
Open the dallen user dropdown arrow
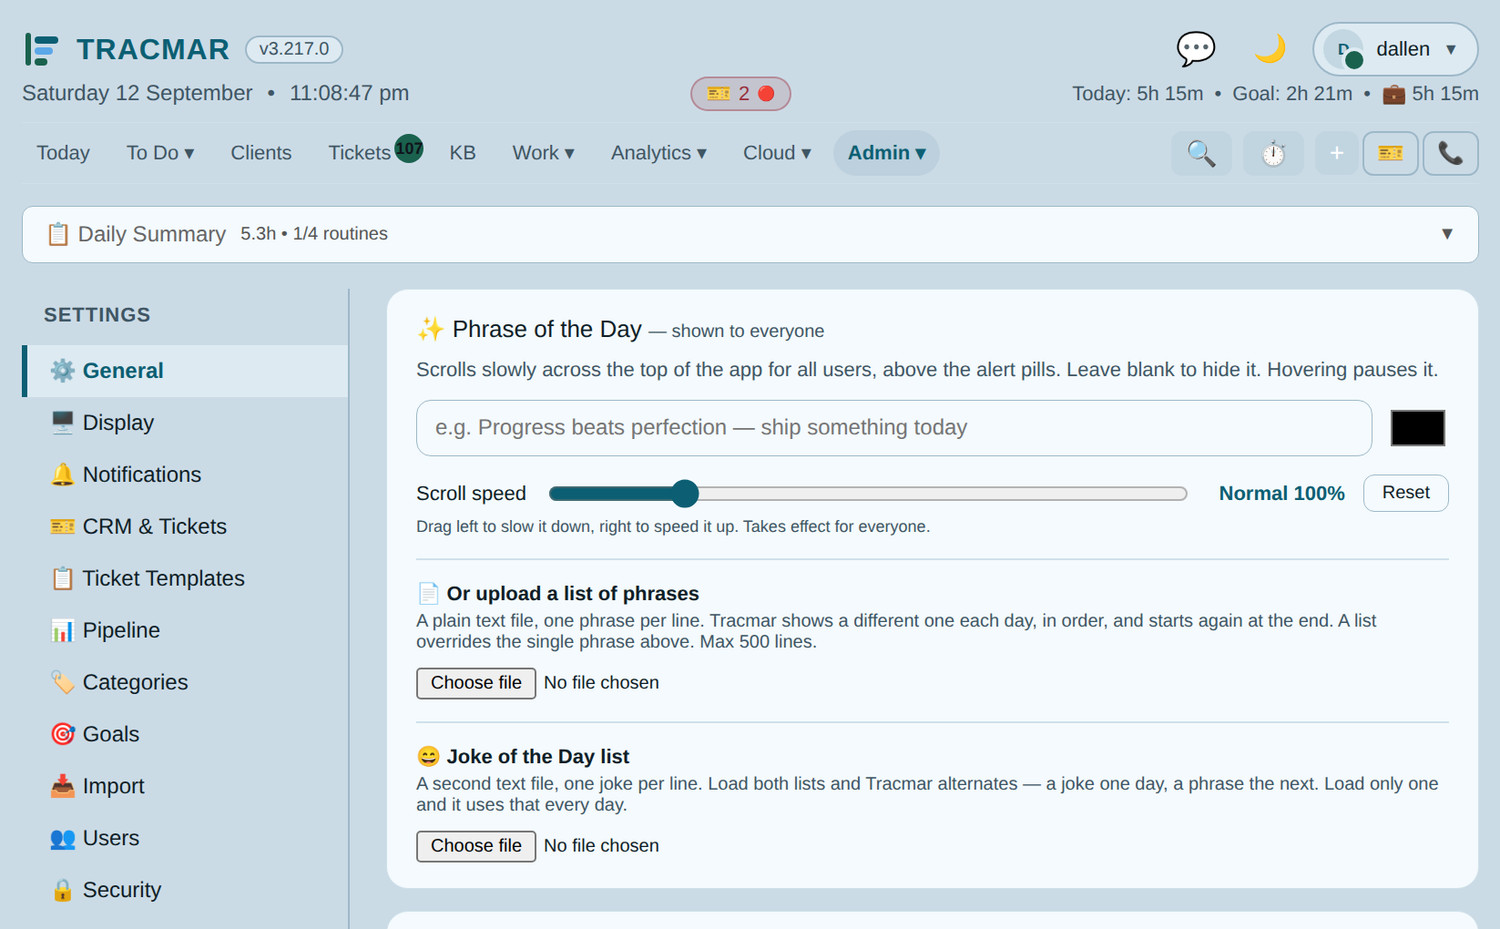point(1451,49)
